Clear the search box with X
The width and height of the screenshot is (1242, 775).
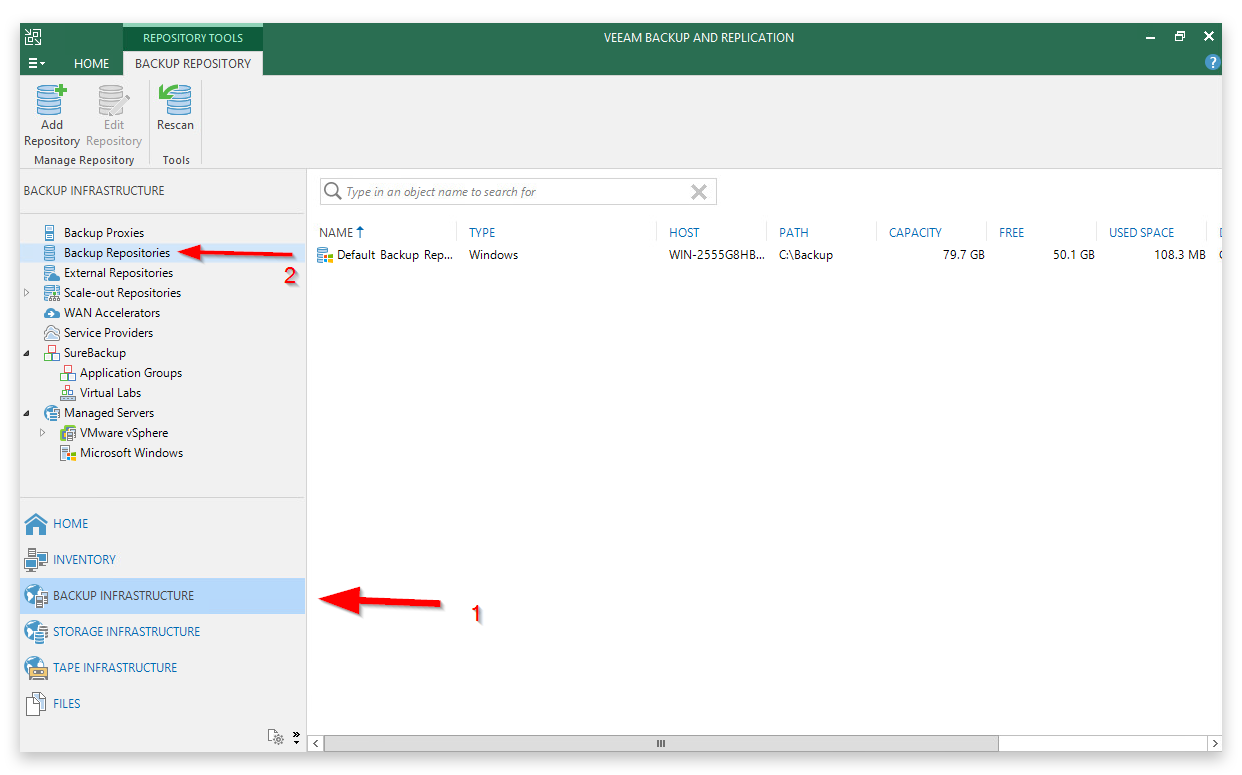(x=699, y=192)
